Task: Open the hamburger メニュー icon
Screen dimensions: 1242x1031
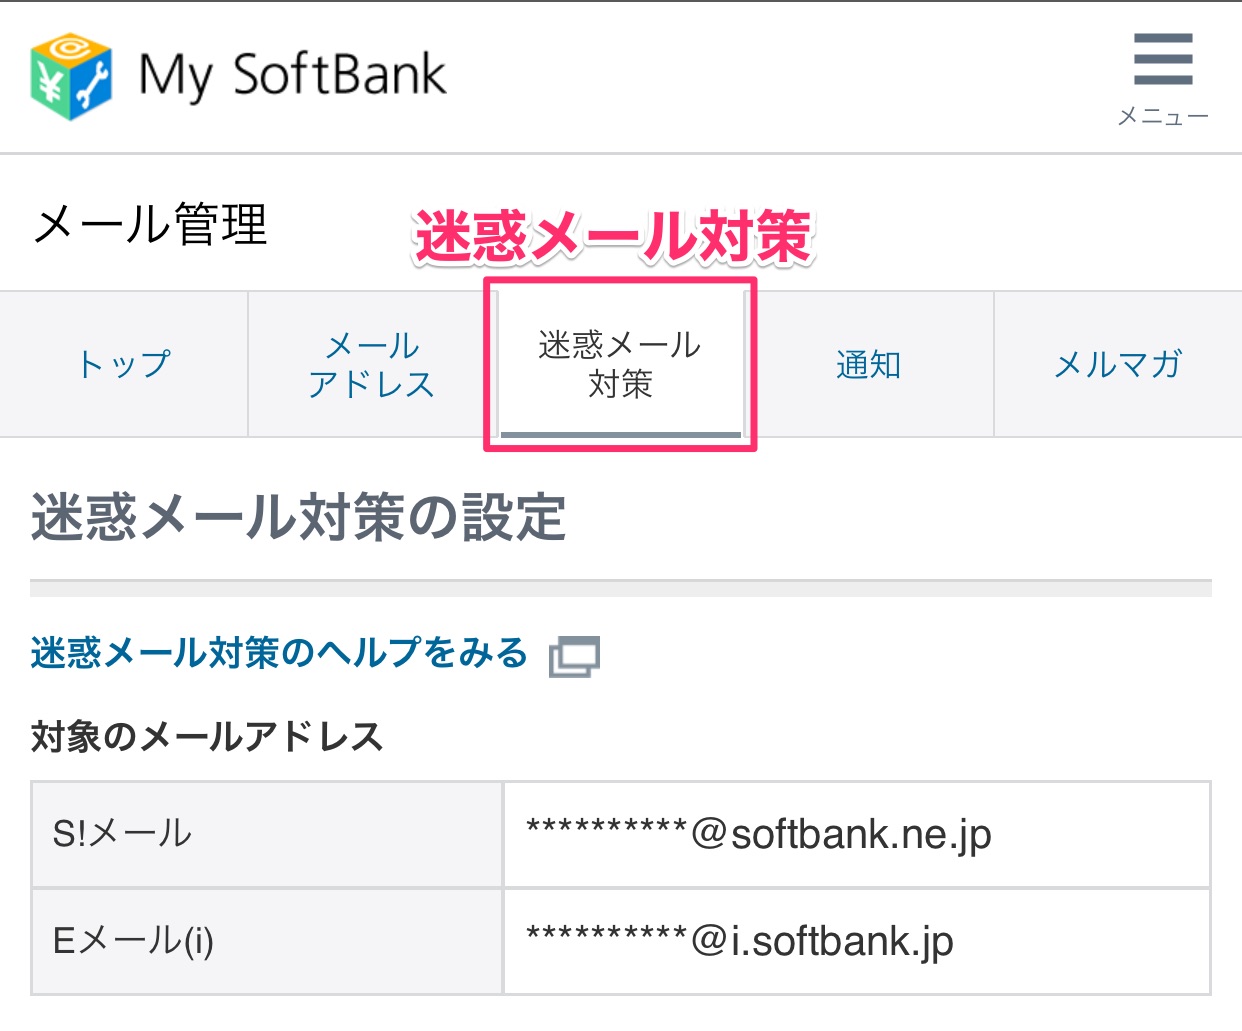Action: click(x=1162, y=60)
